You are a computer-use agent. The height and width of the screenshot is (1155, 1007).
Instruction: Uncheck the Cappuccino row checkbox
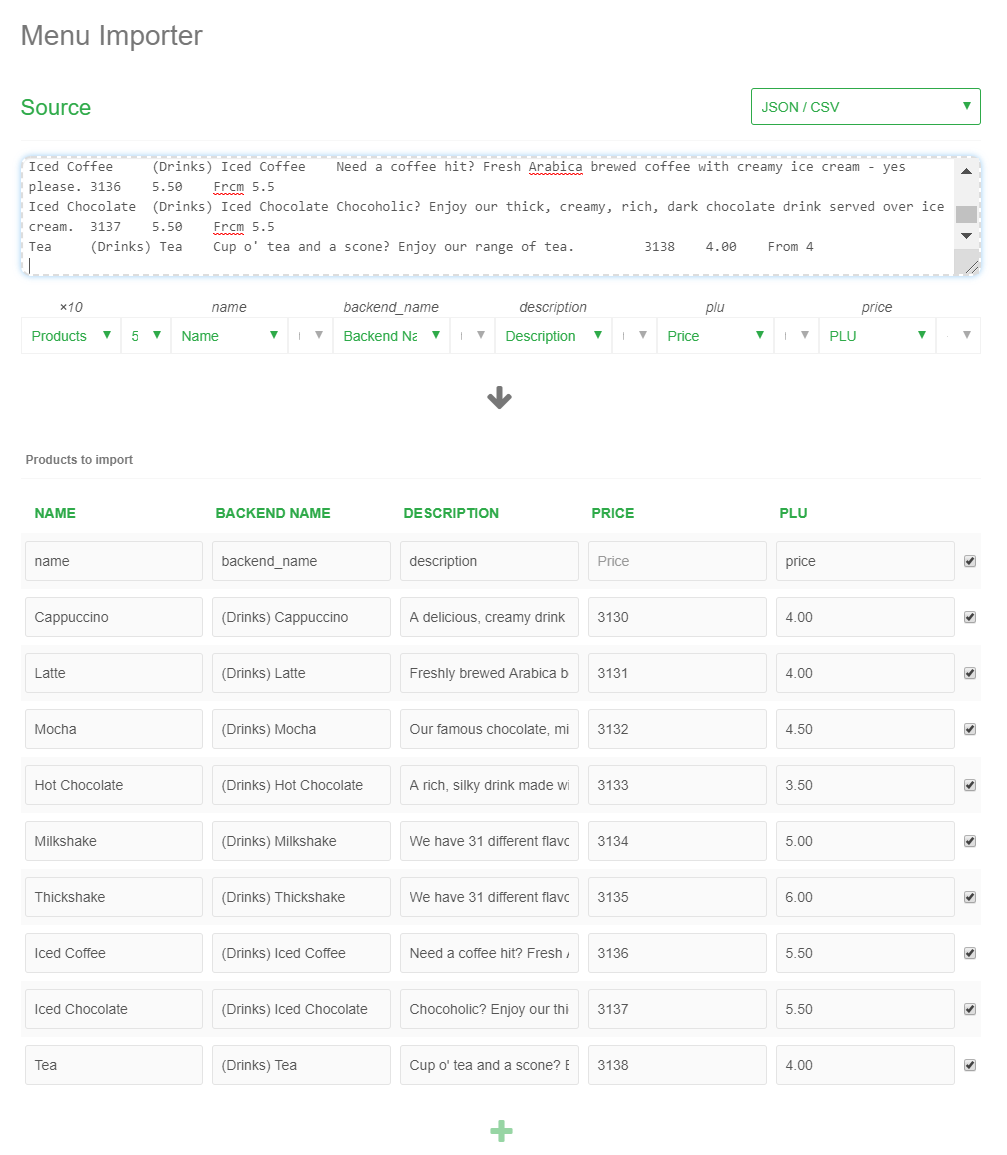click(x=969, y=617)
